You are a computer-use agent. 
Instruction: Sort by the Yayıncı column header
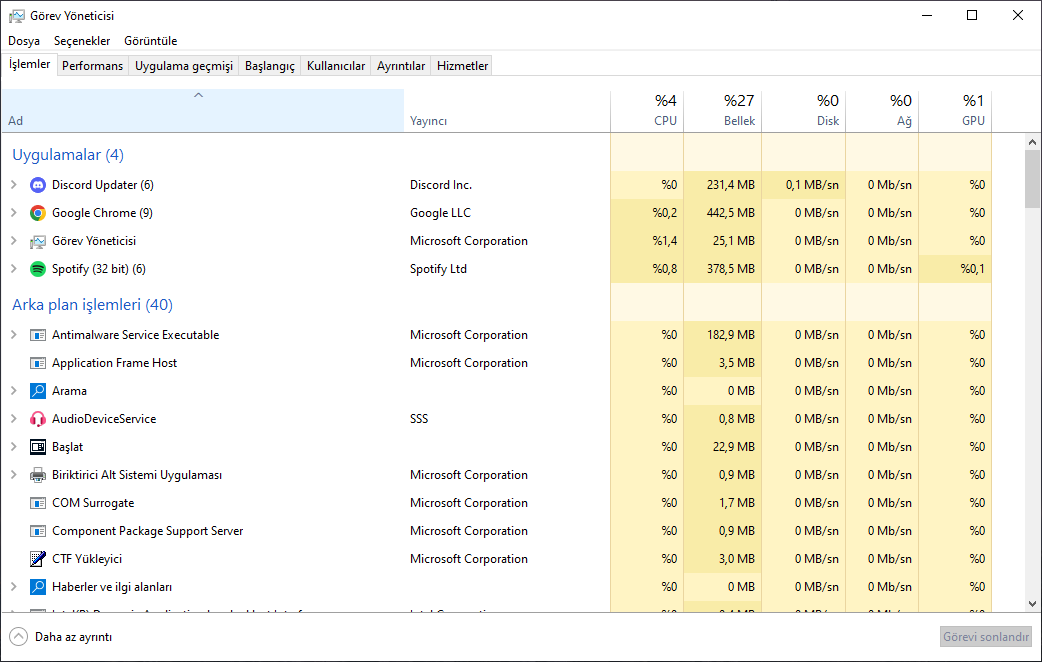click(507, 111)
